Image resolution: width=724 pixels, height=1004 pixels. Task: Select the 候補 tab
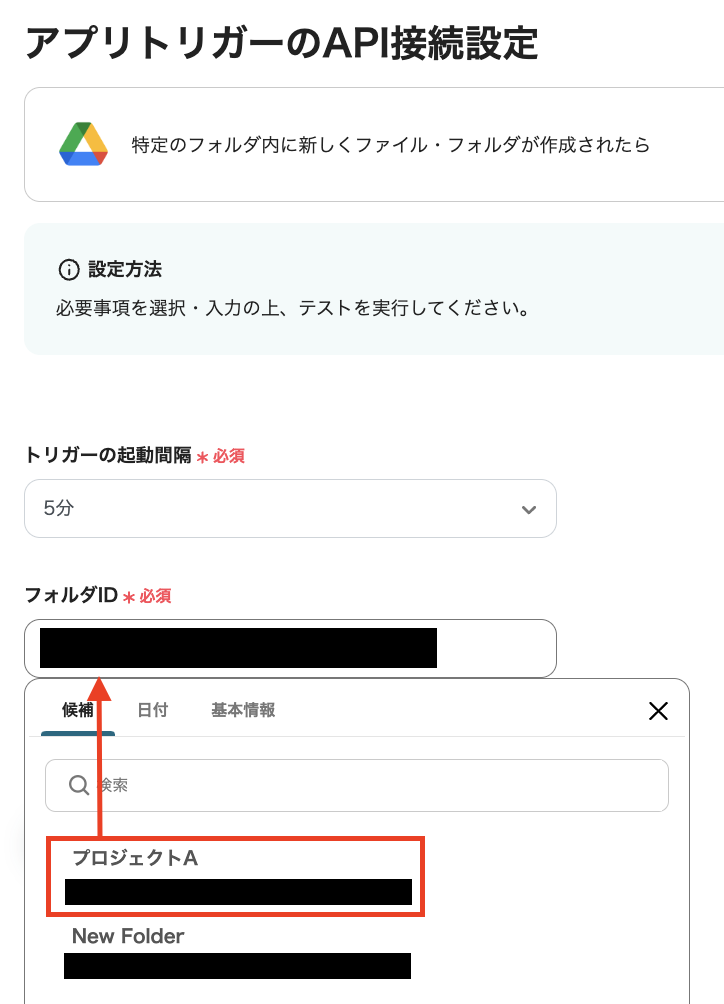pyautogui.click(x=79, y=709)
